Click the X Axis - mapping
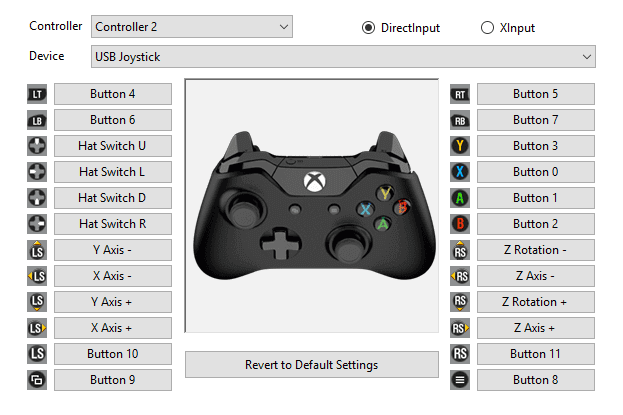Image resolution: width=623 pixels, height=415 pixels. (x=113, y=276)
